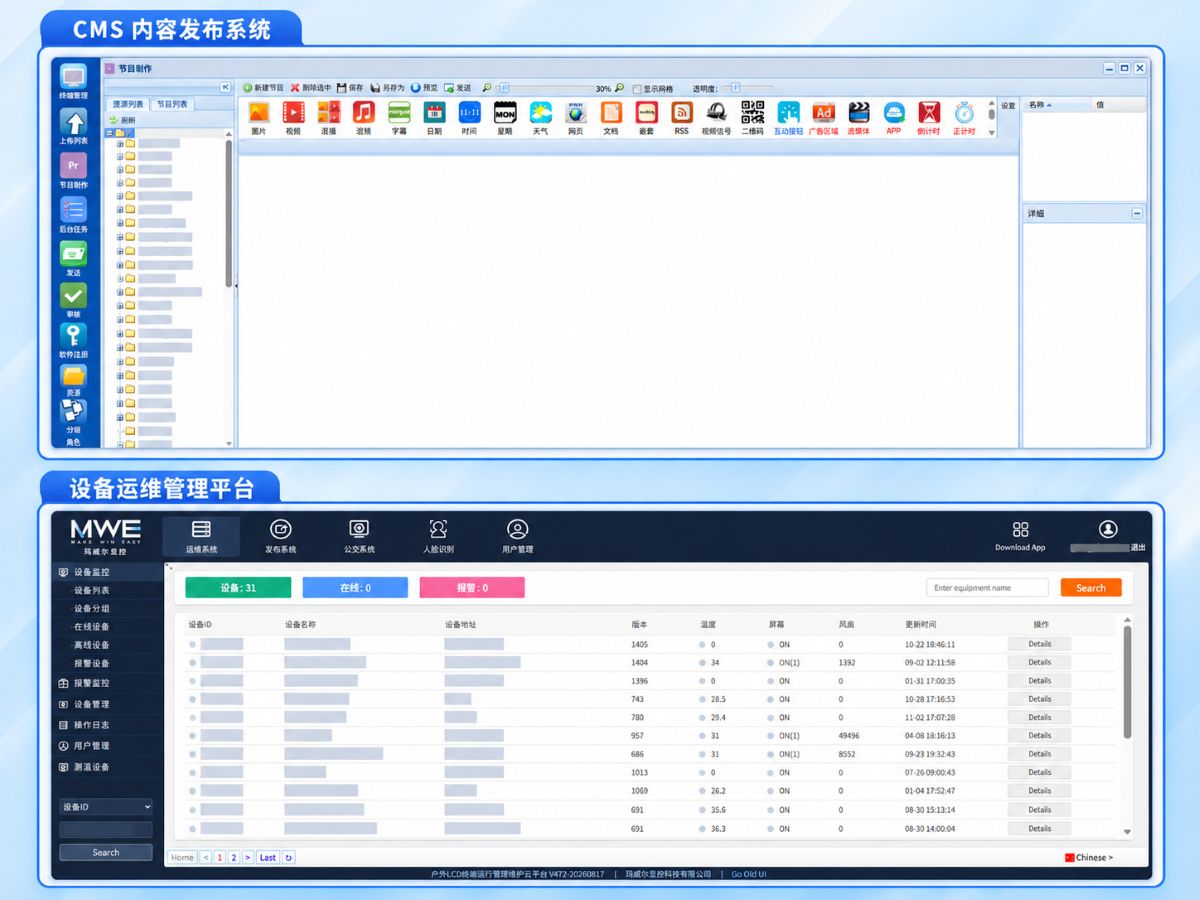Click the orange Search button
The image size is (1200, 900).
pos(1091,588)
